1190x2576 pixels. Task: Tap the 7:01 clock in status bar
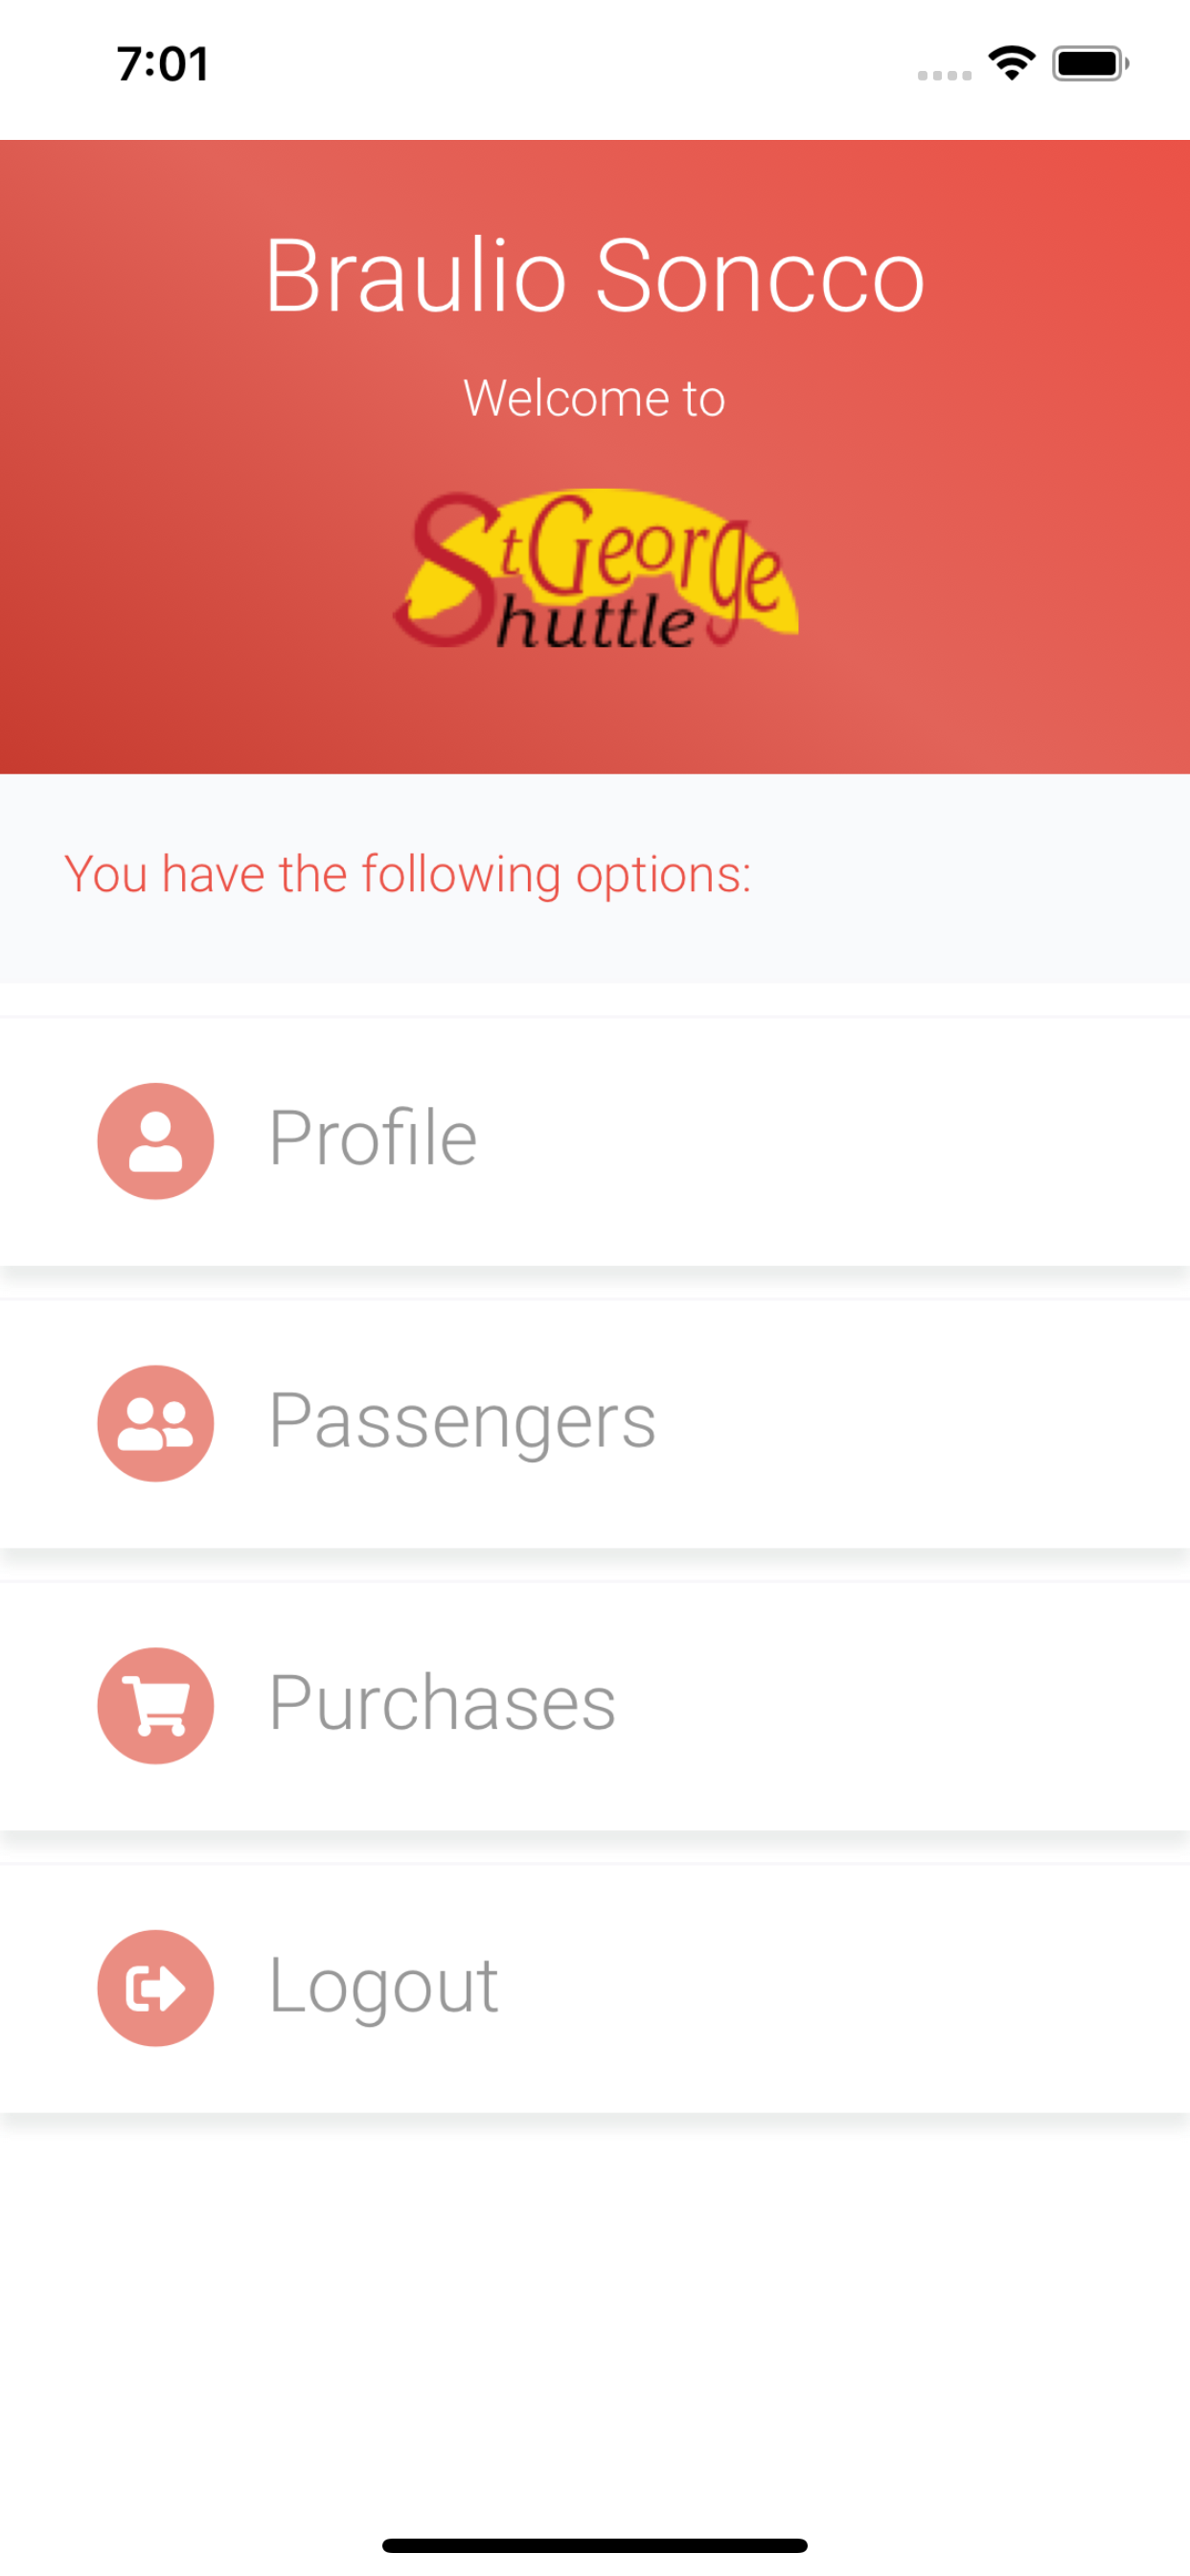pyautogui.click(x=163, y=64)
